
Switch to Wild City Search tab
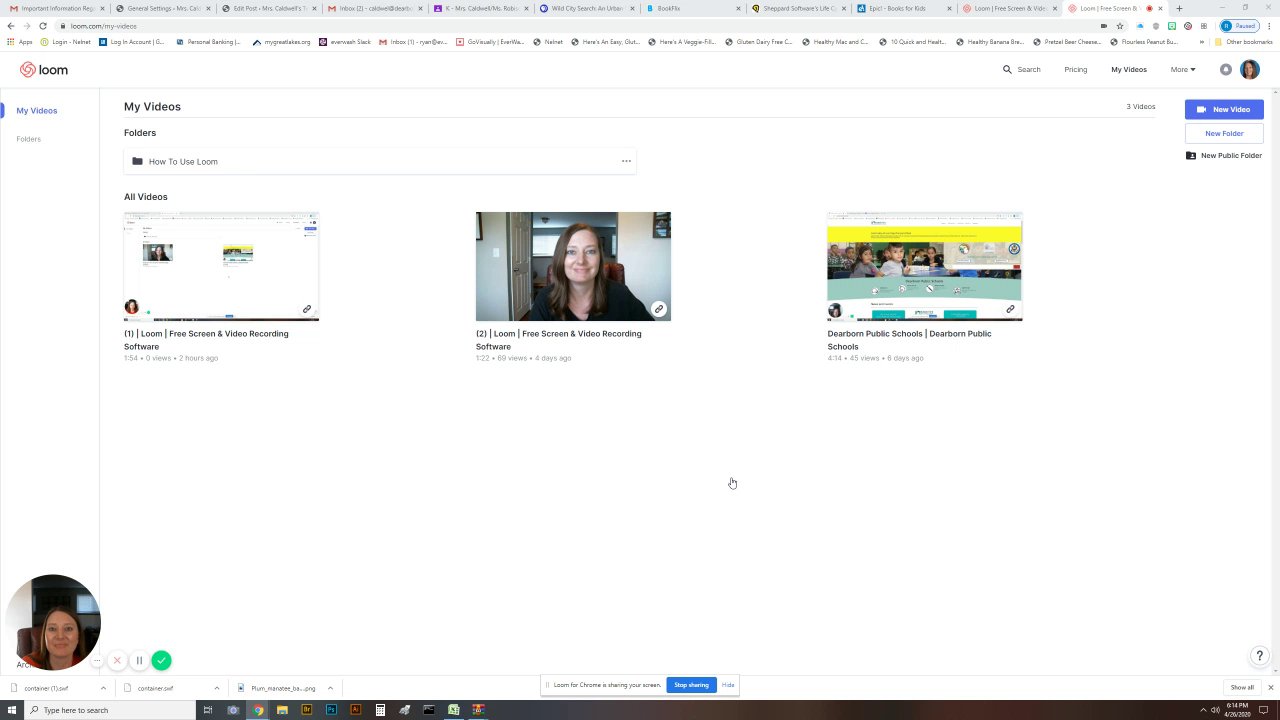click(x=587, y=8)
